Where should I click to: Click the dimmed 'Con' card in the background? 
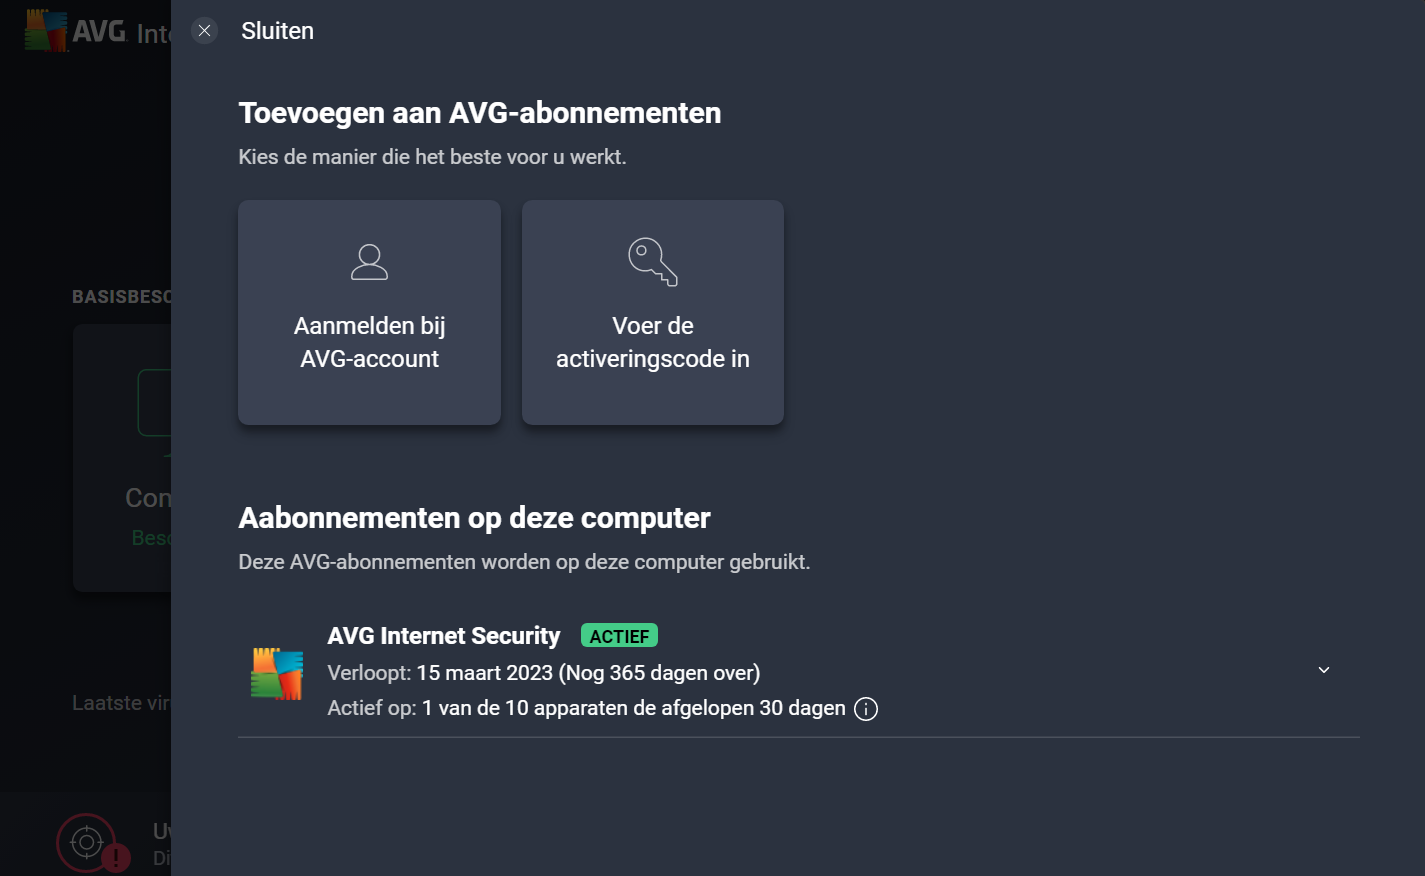(147, 498)
